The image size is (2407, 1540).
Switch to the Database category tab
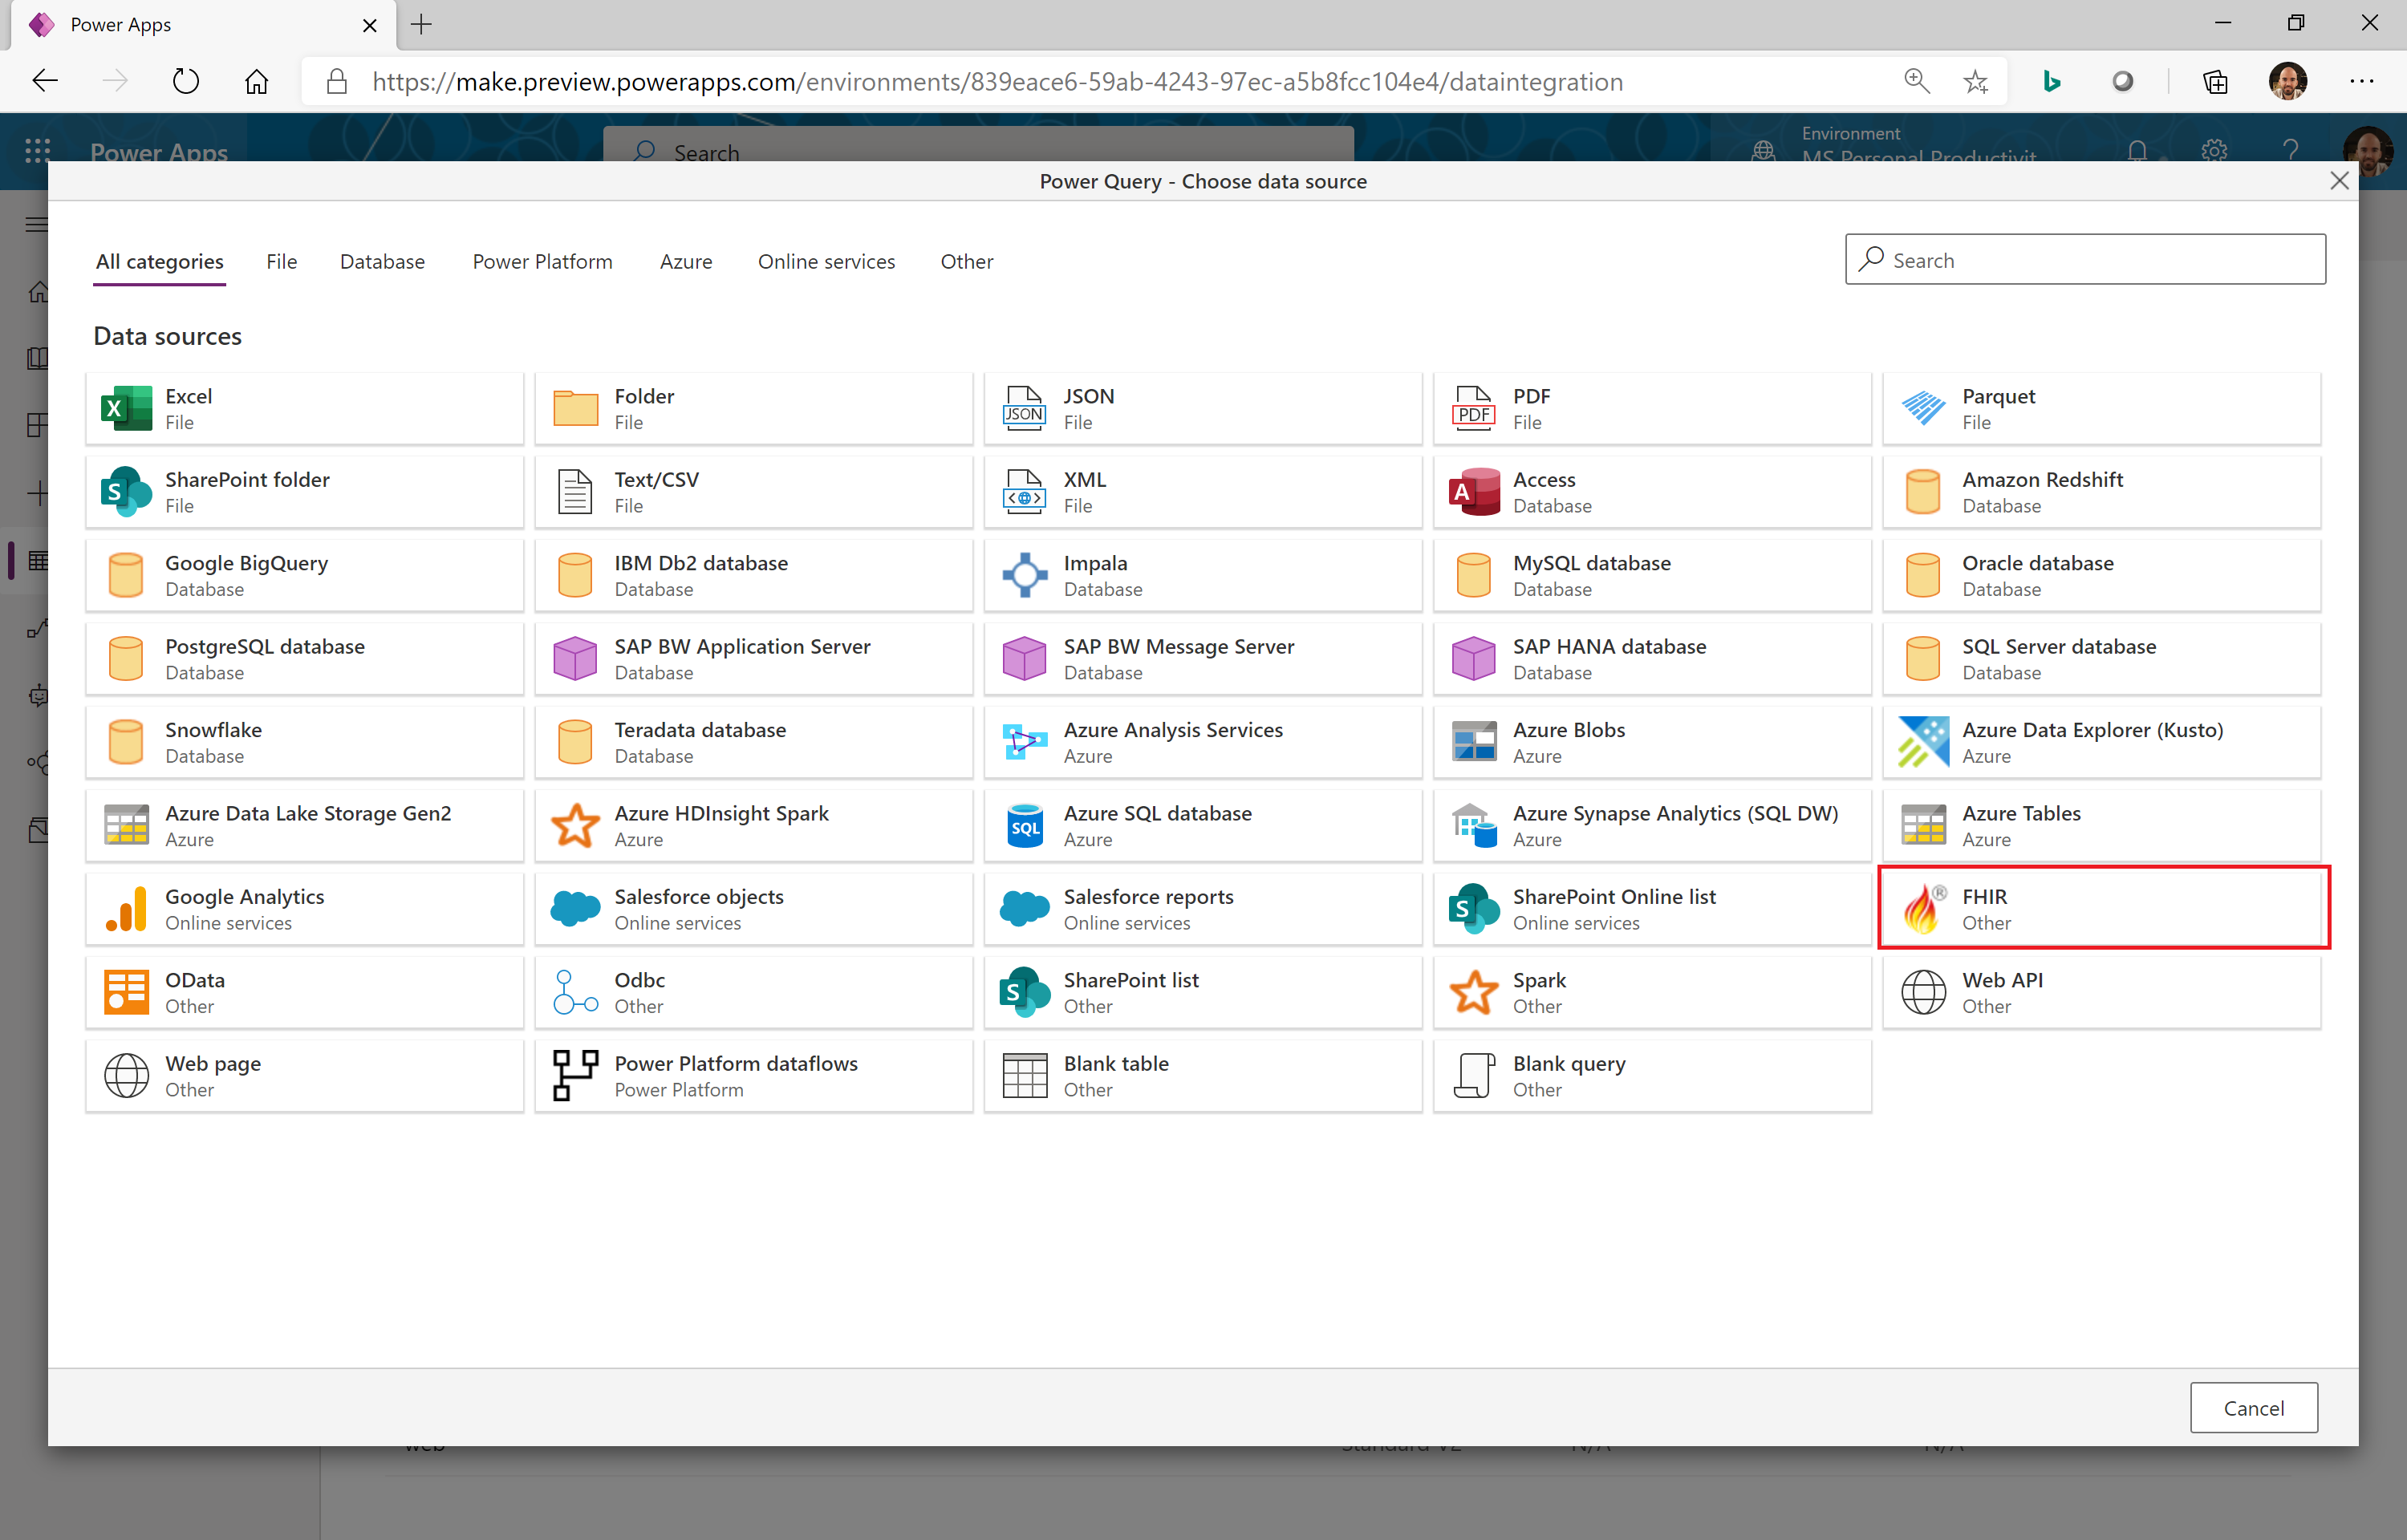[x=382, y=261]
